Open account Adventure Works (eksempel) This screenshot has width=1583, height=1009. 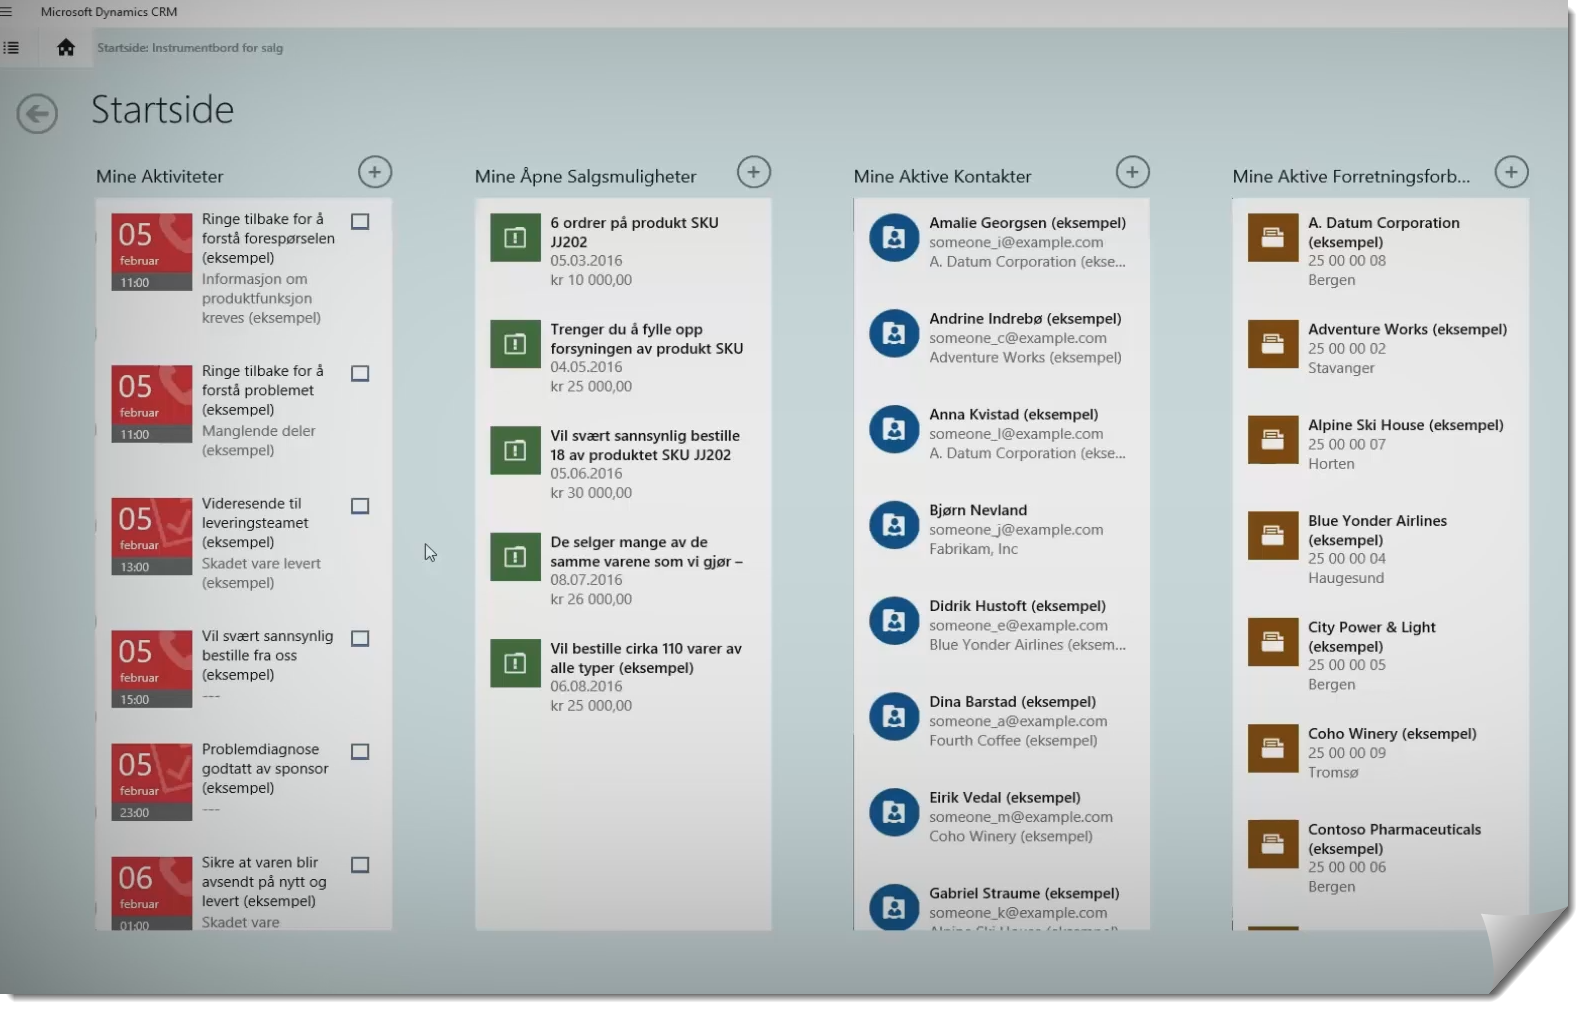(x=1406, y=329)
